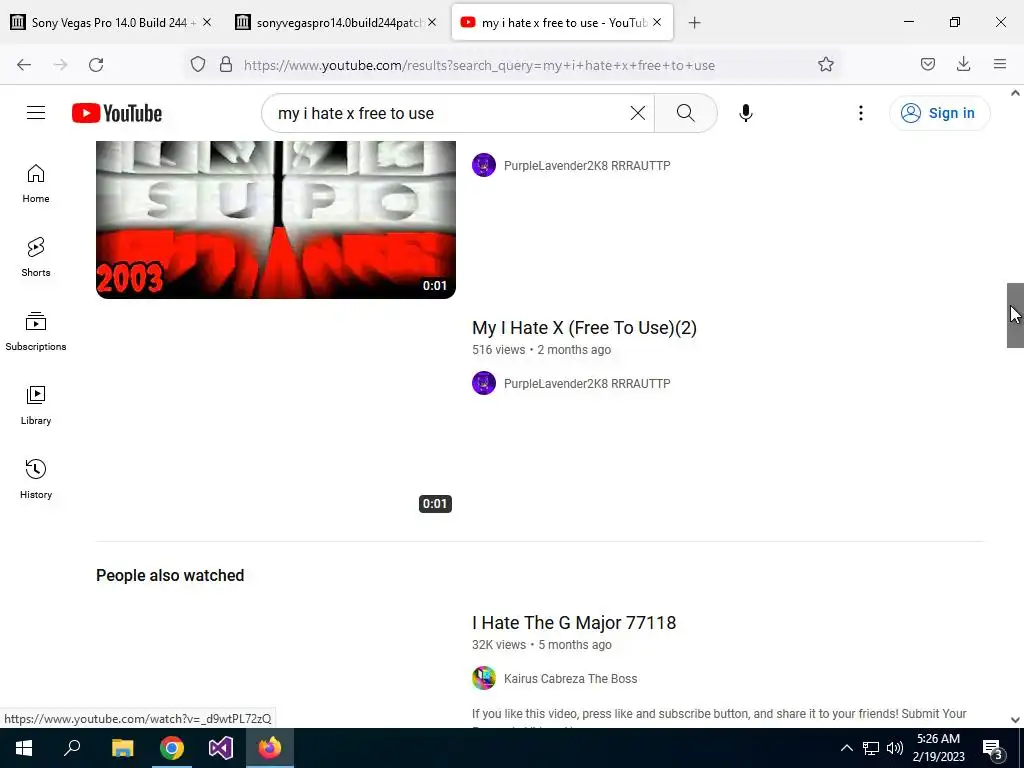Go back with the browser back arrow
Image resolution: width=1024 pixels, height=768 pixels.
click(x=24, y=65)
